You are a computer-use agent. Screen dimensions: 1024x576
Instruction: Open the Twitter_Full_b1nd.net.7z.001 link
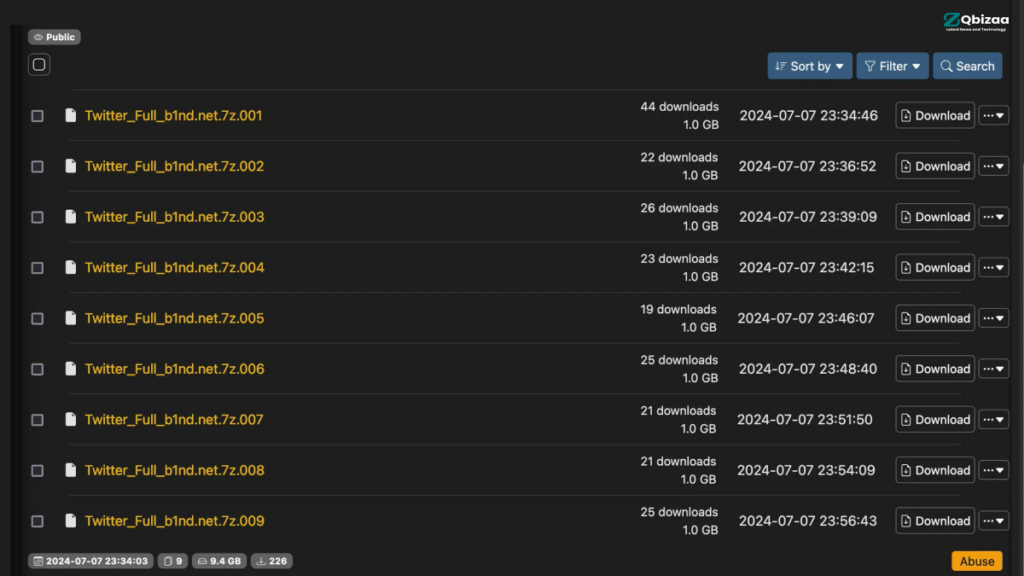coord(173,116)
